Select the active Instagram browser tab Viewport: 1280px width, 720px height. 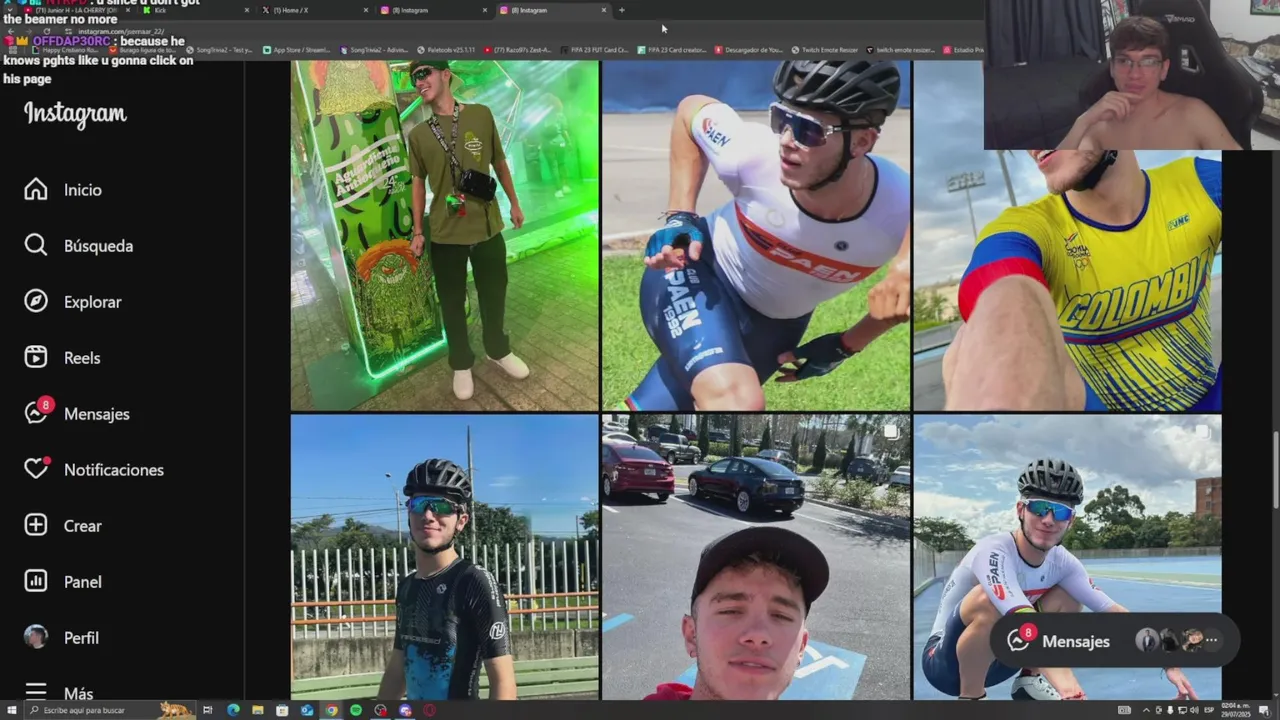click(x=552, y=10)
